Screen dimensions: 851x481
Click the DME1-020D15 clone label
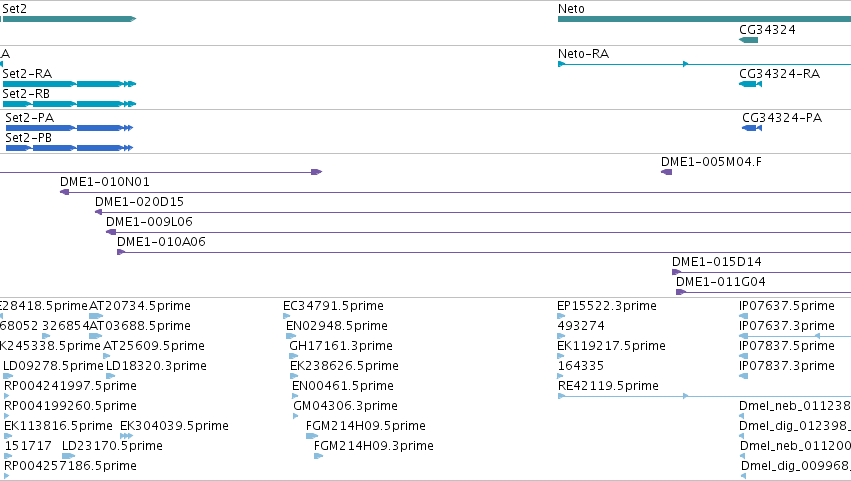[139, 202]
